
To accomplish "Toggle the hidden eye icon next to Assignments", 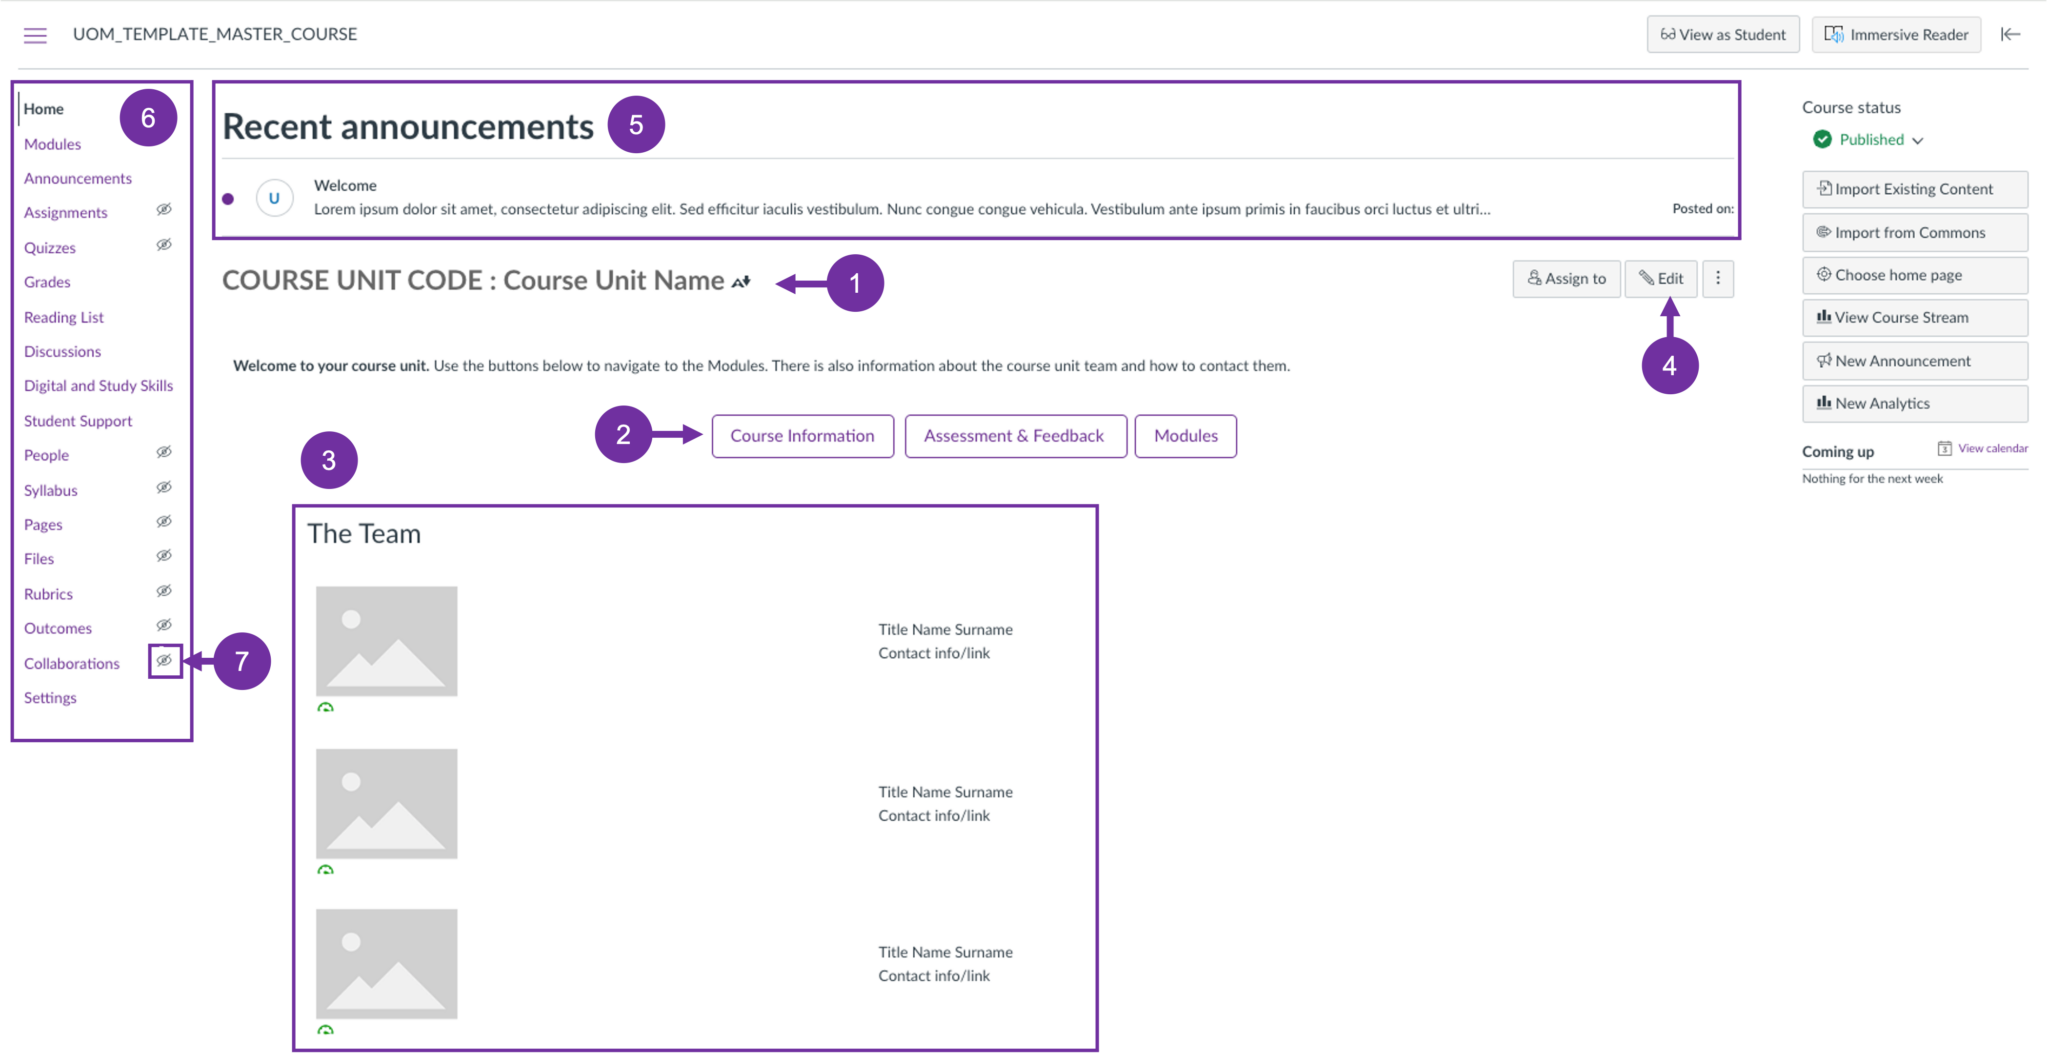I will point(164,209).
